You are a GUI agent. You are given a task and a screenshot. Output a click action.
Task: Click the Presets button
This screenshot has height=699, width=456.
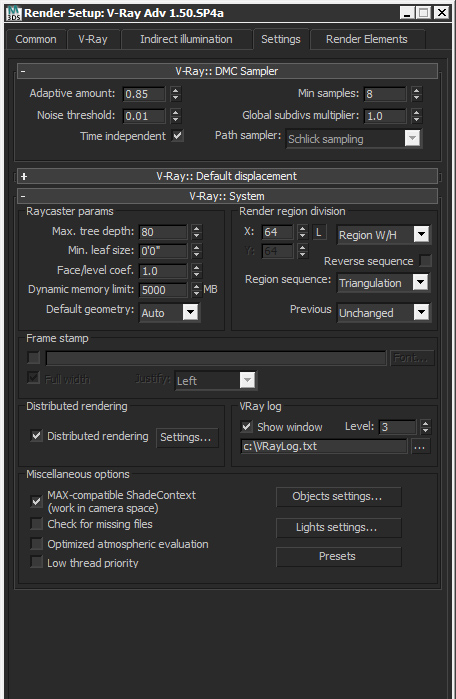coord(339,557)
